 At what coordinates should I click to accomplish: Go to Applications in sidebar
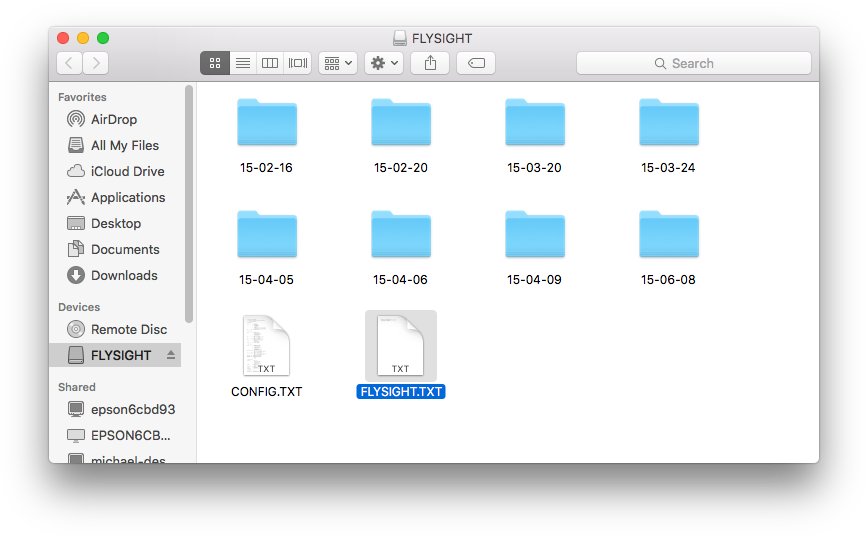point(127,197)
